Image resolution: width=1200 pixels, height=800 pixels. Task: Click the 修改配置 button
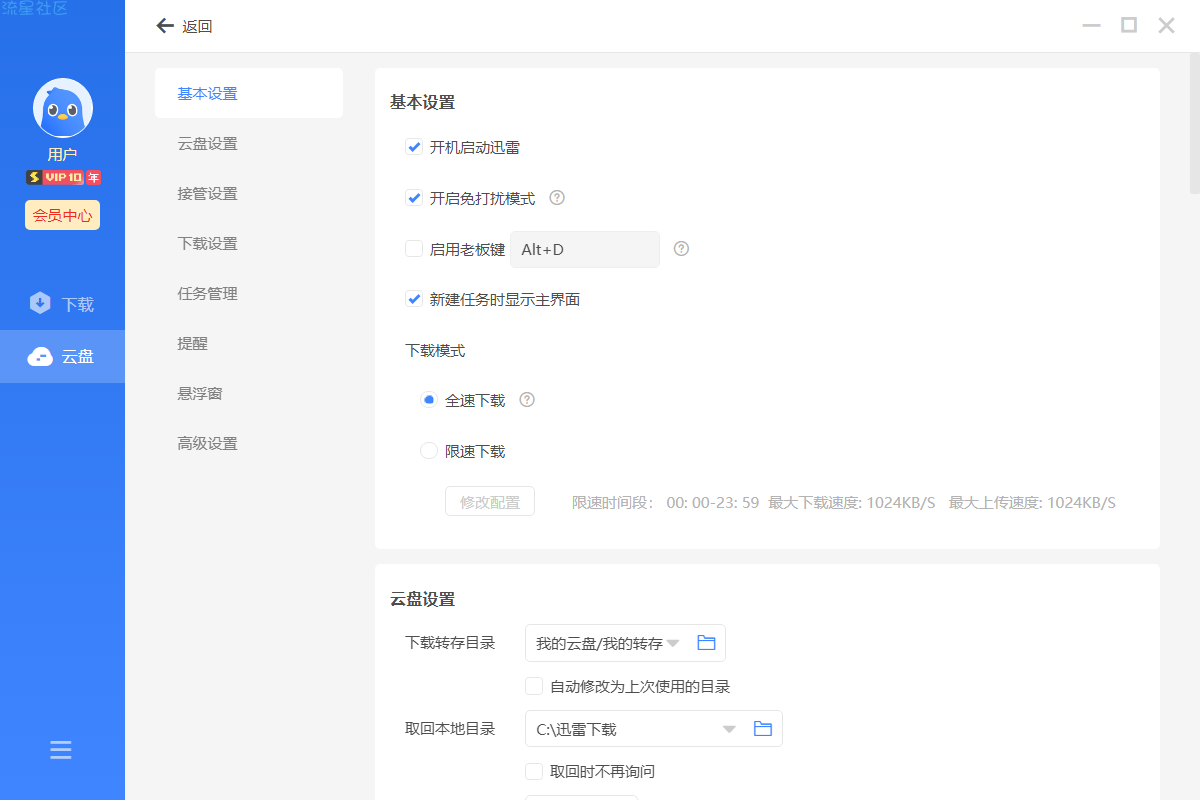coord(490,502)
